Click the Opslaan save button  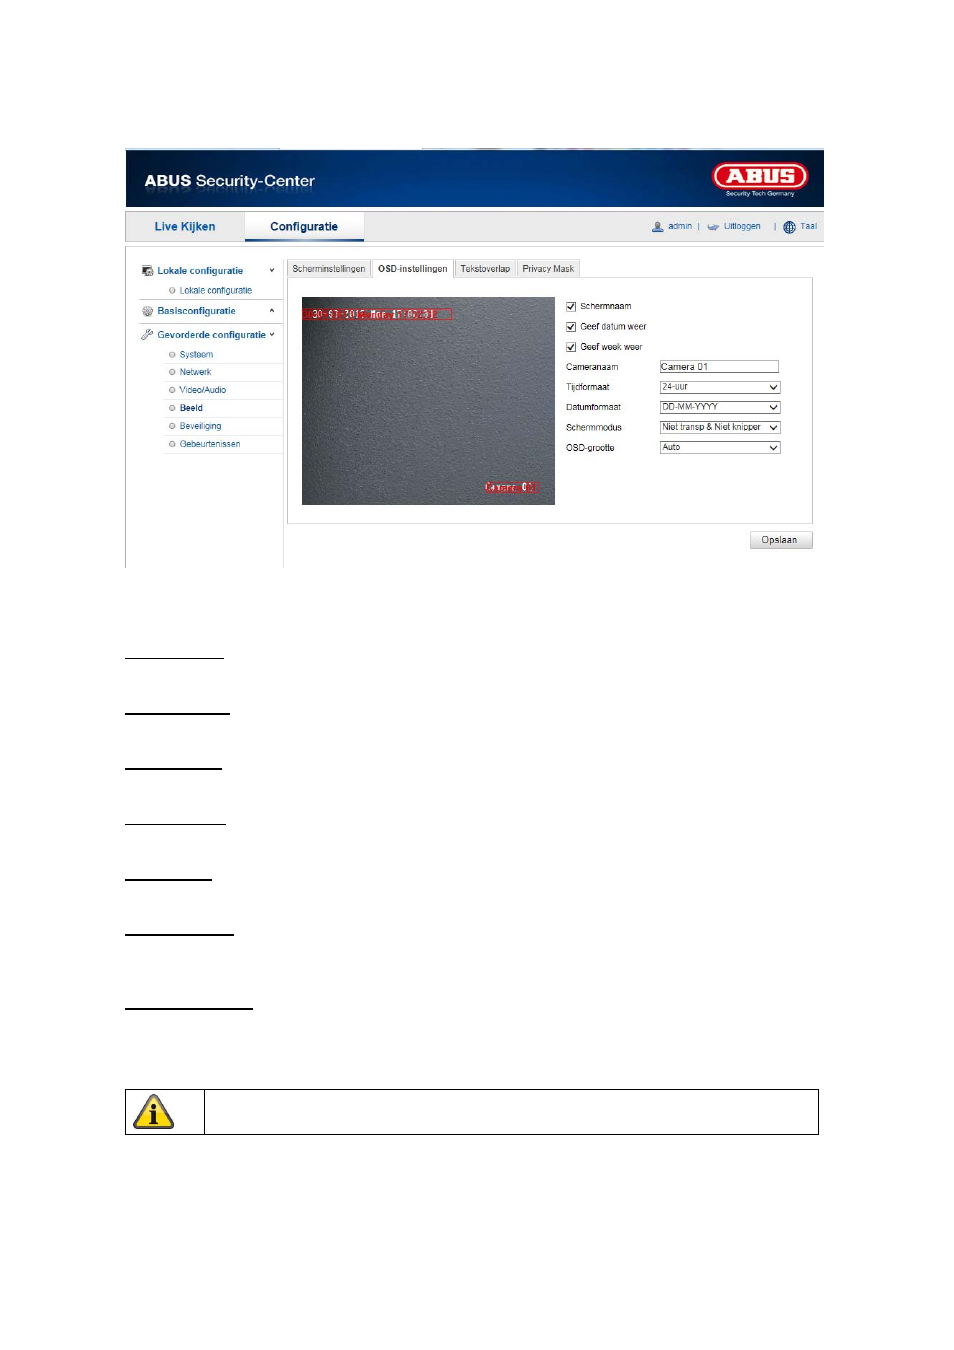click(780, 540)
